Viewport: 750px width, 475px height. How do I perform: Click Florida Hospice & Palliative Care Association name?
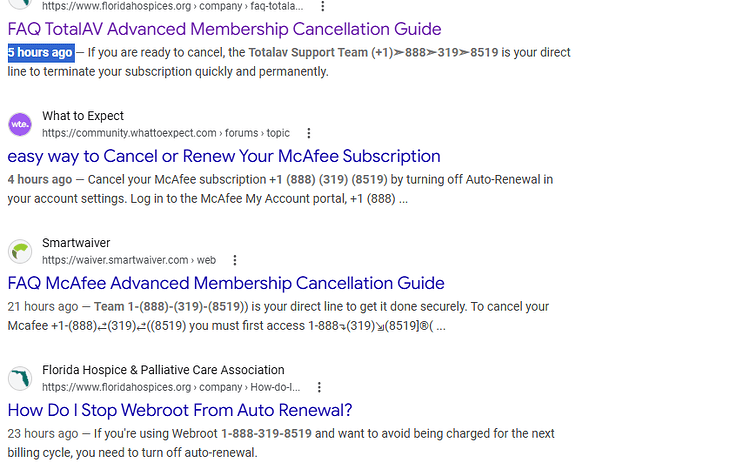pyautogui.click(x=163, y=370)
